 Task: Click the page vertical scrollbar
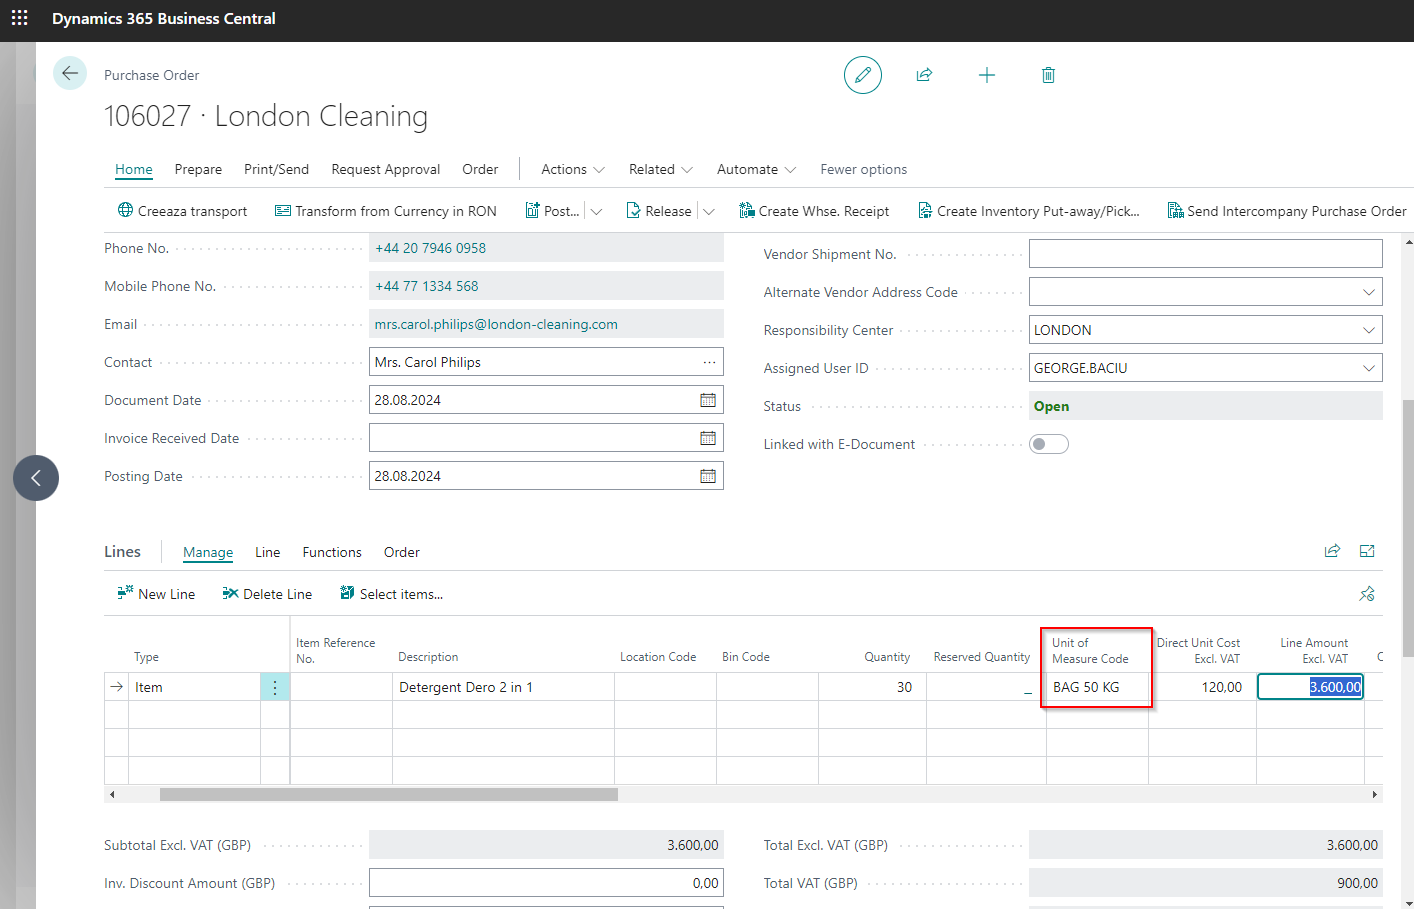coord(1408,529)
